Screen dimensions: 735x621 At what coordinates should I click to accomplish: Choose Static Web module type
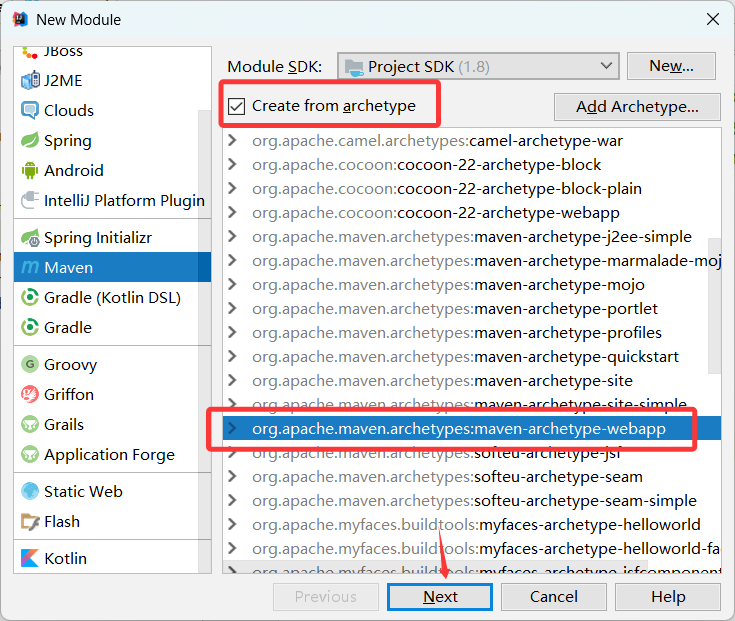click(112, 491)
